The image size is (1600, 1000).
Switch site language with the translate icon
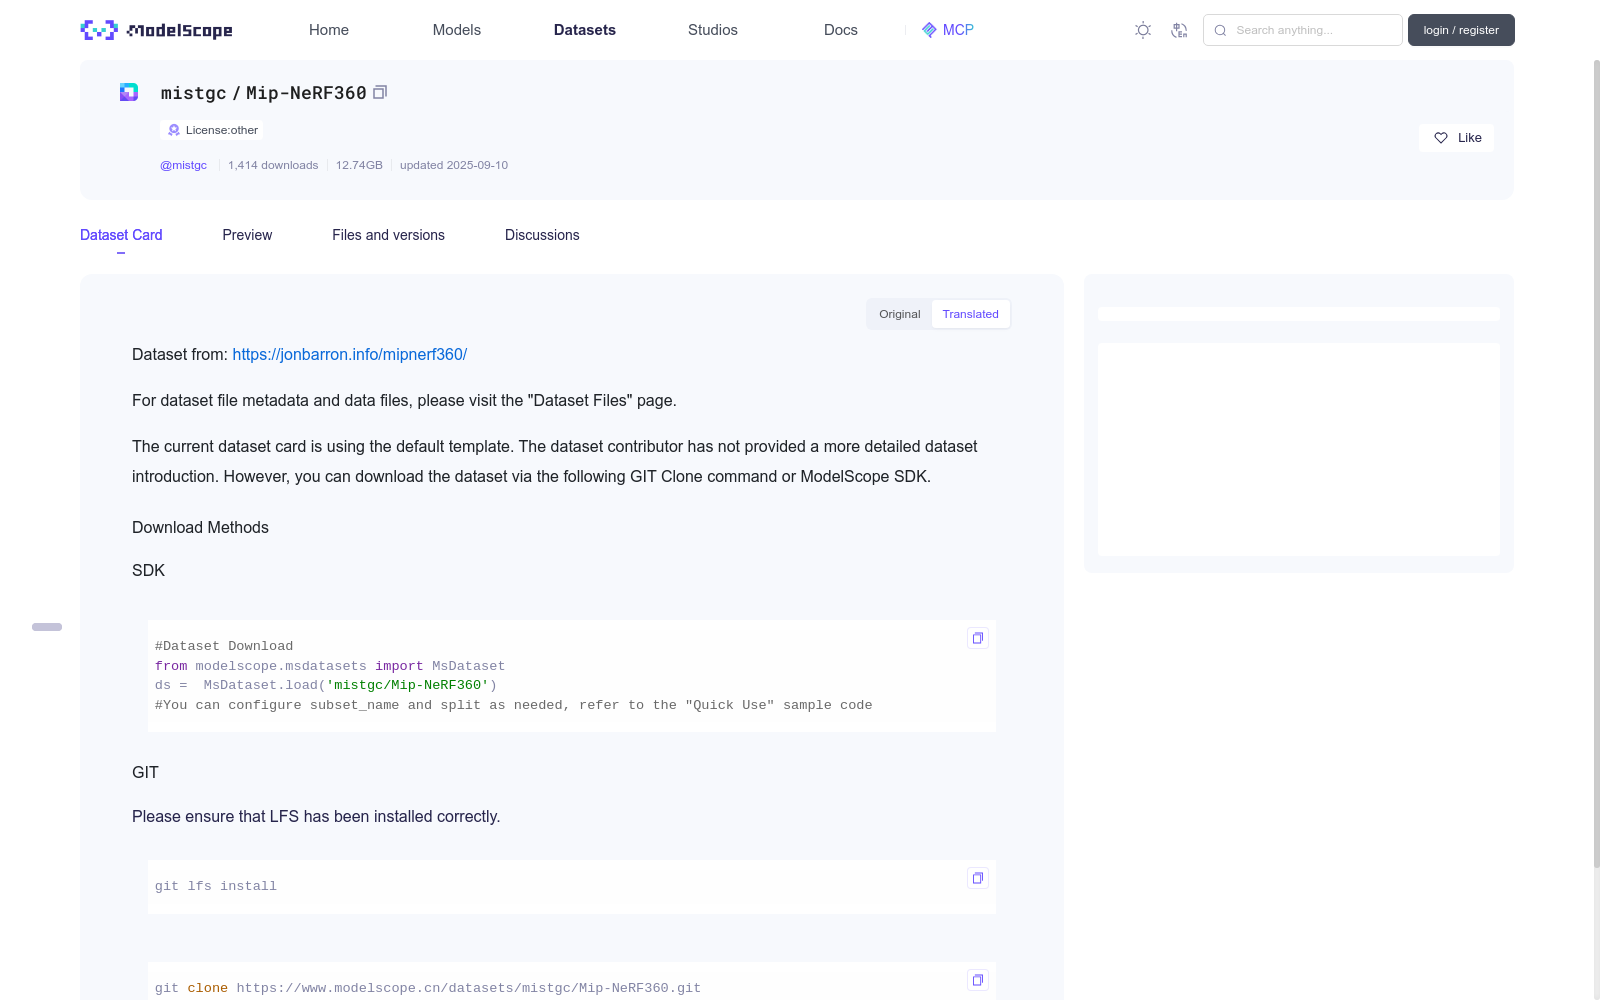[x=1179, y=30]
